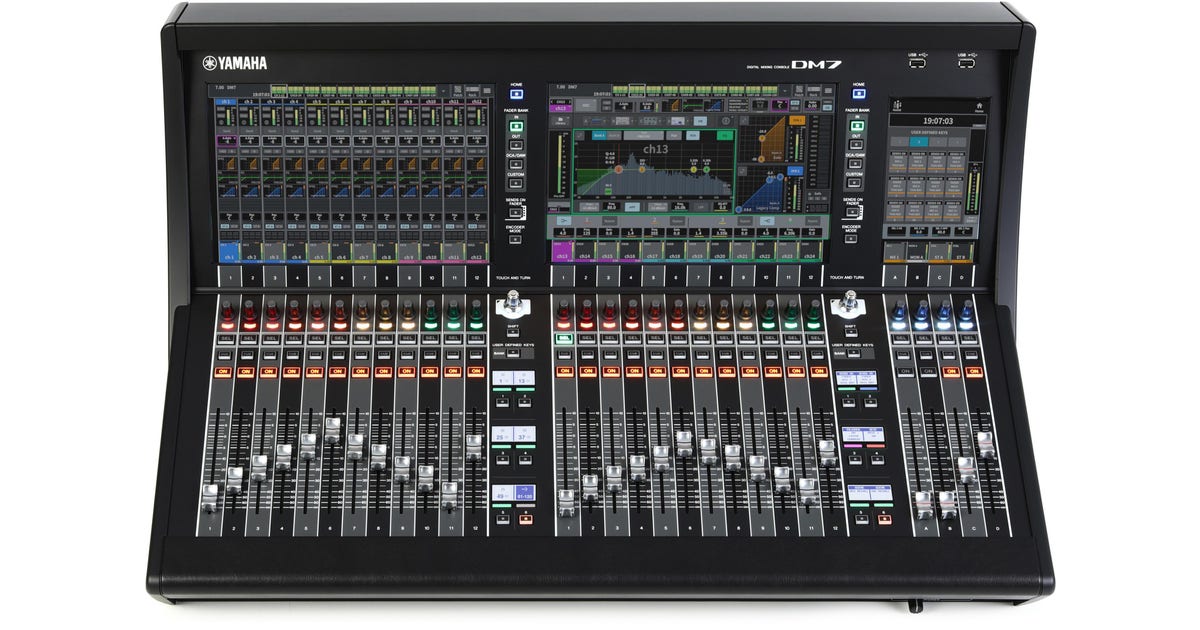Tap User Defined Keys BANK key, center bay
1200x630 pixels.
point(854,353)
